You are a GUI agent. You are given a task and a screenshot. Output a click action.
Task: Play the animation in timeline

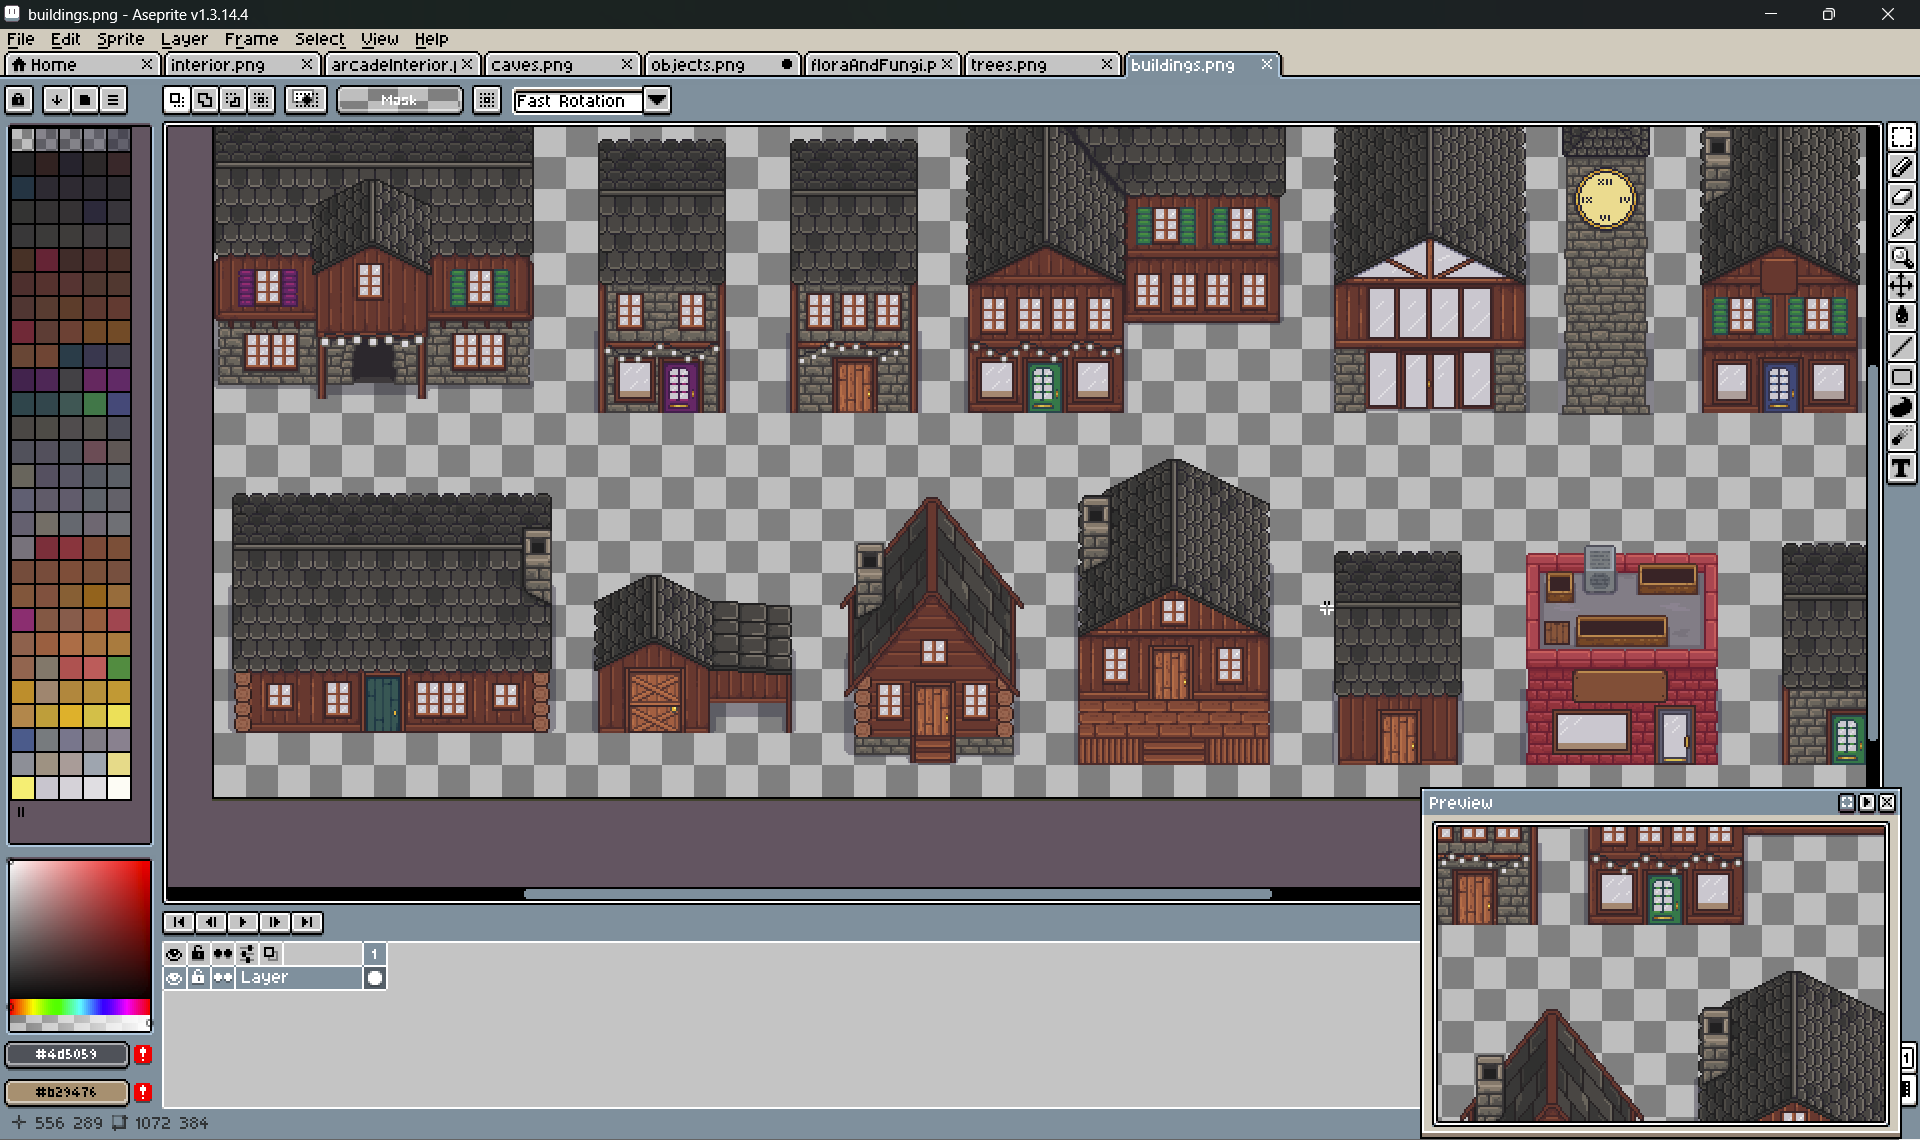[242, 922]
